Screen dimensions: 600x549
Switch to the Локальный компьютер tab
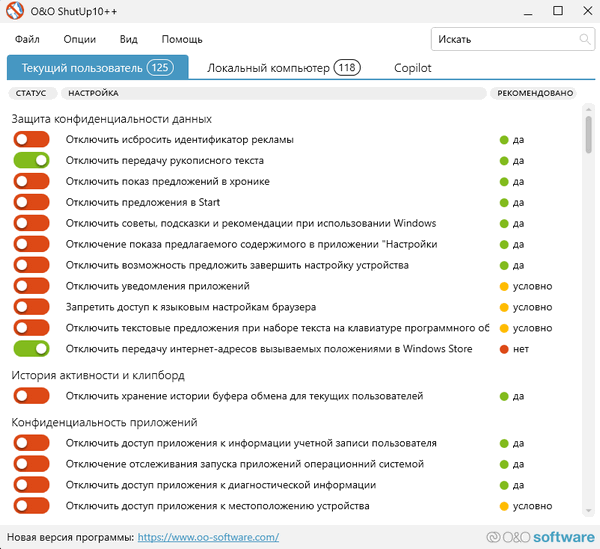284,68
